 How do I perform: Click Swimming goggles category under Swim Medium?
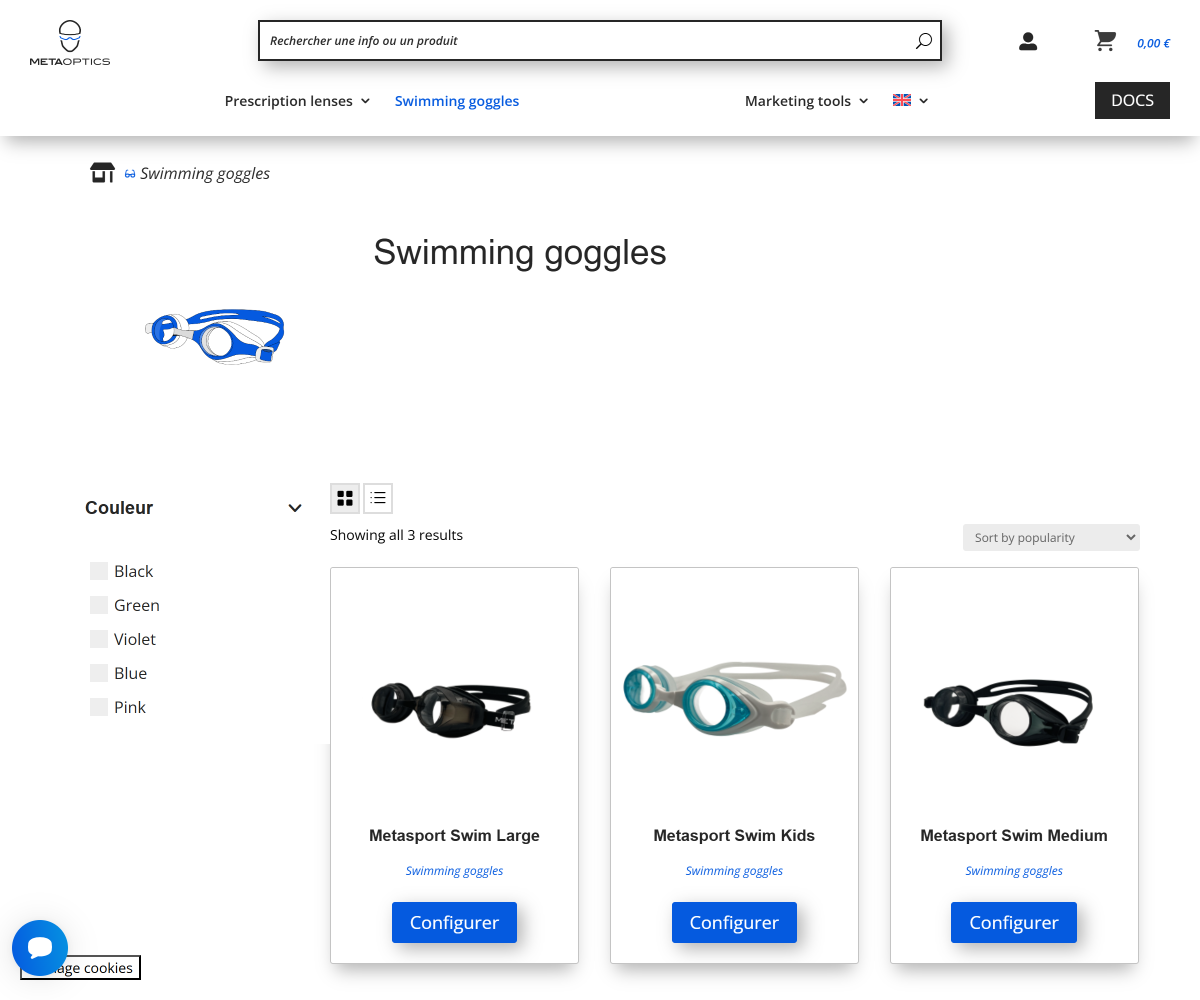pos(1014,871)
